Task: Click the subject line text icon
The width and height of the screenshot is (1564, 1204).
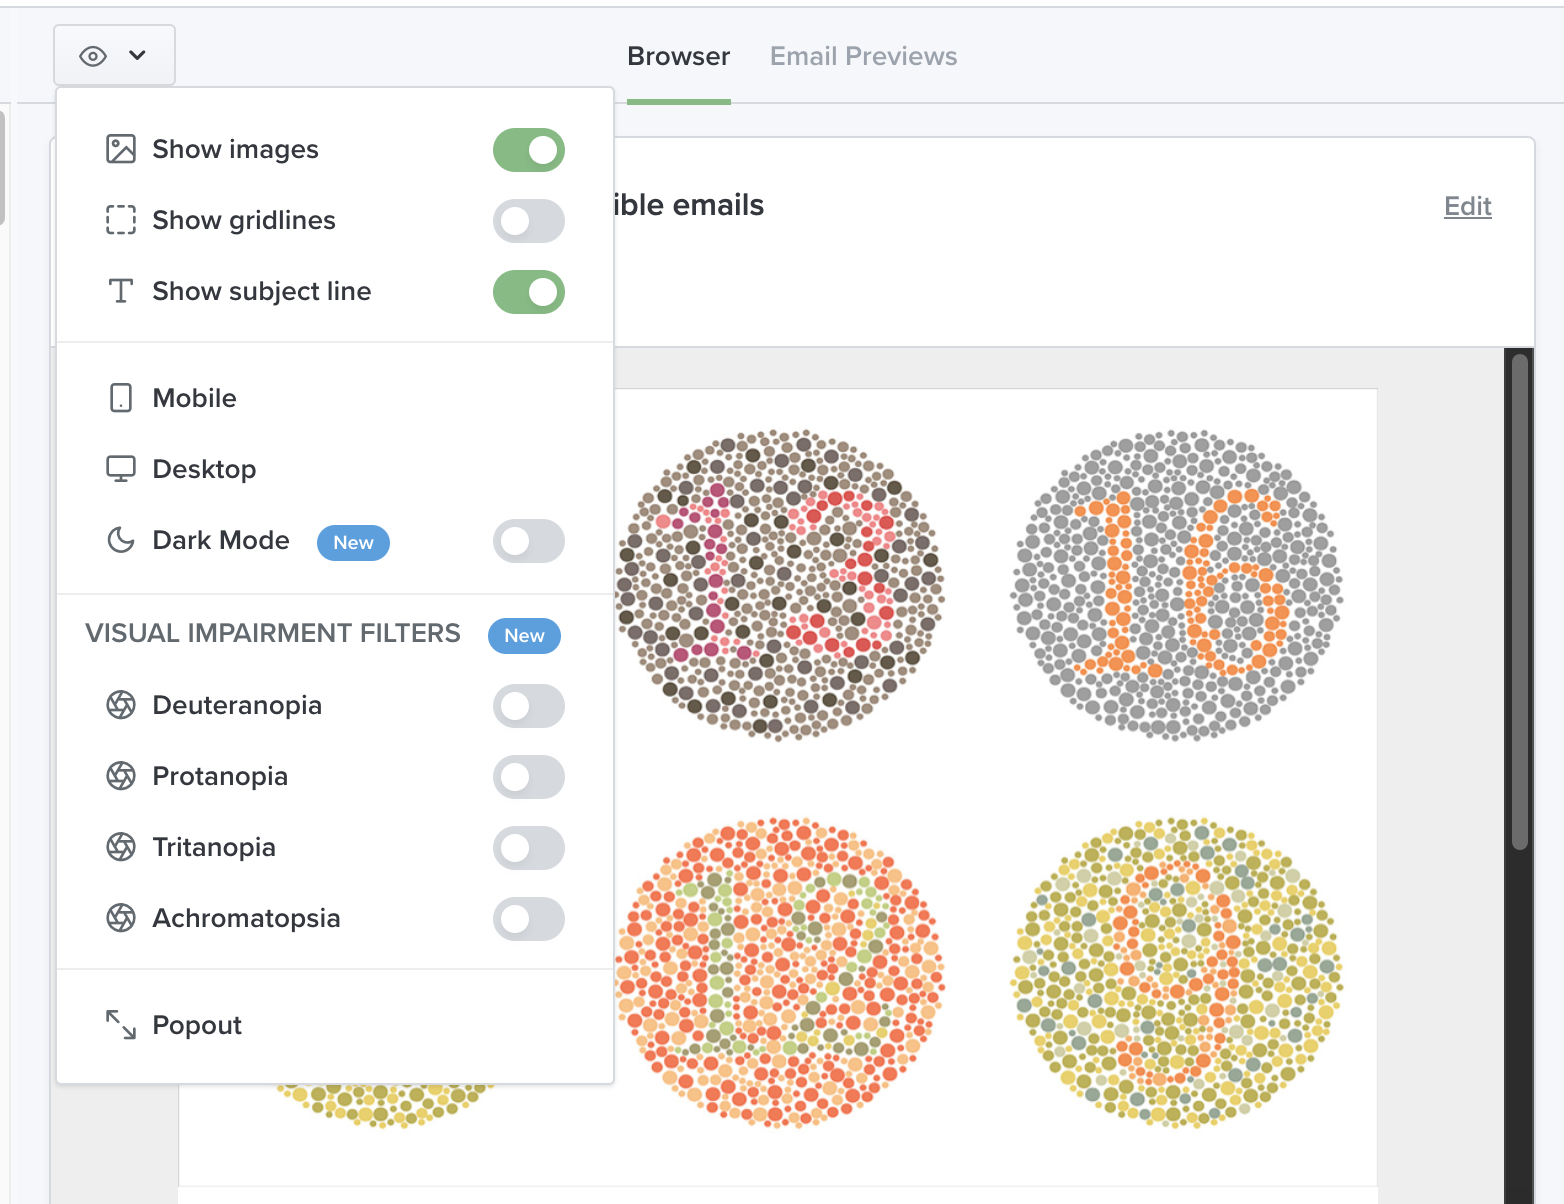Action: (x=121, y=291)
